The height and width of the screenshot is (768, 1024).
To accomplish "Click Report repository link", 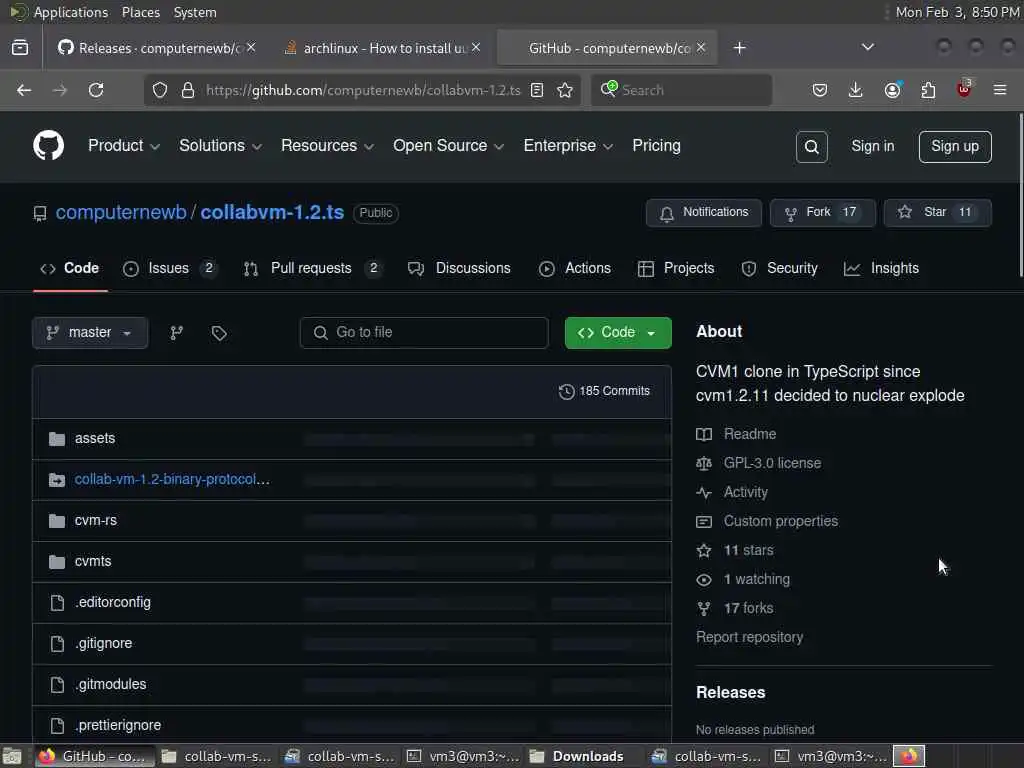I will click(749, 637).
